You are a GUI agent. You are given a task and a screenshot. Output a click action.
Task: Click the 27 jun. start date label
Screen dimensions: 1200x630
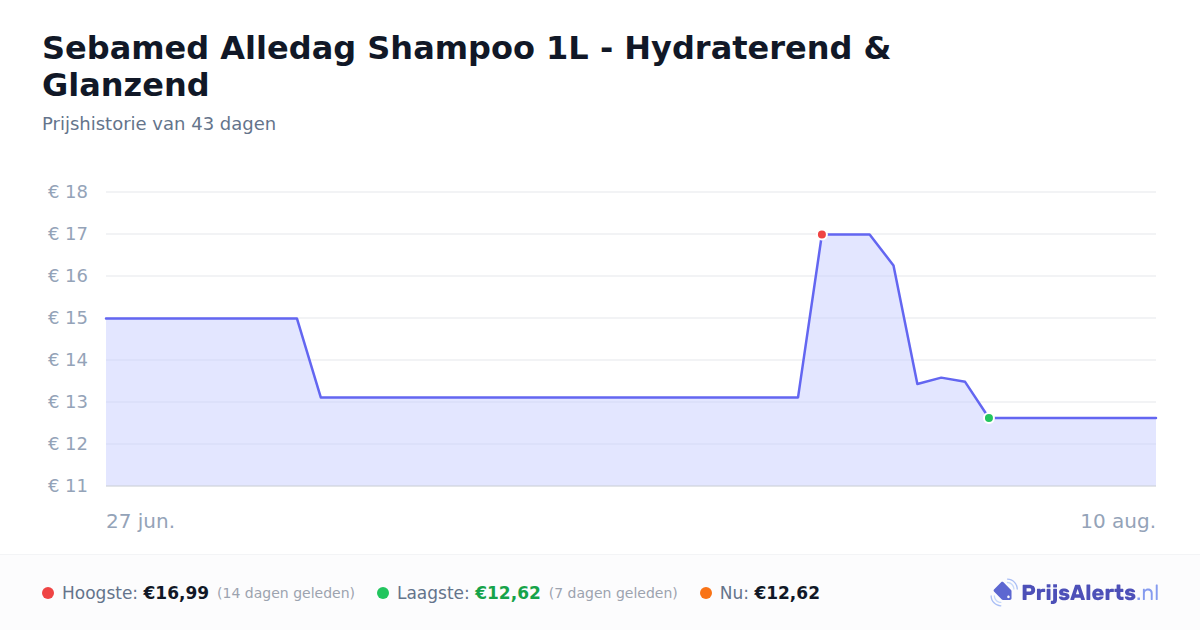[x=140, y=521]
